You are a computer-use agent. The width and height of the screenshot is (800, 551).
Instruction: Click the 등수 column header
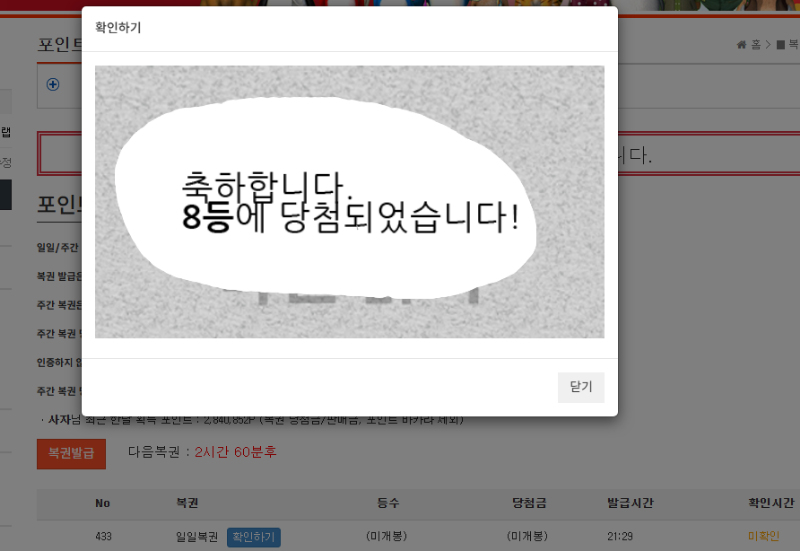[389, 503]
